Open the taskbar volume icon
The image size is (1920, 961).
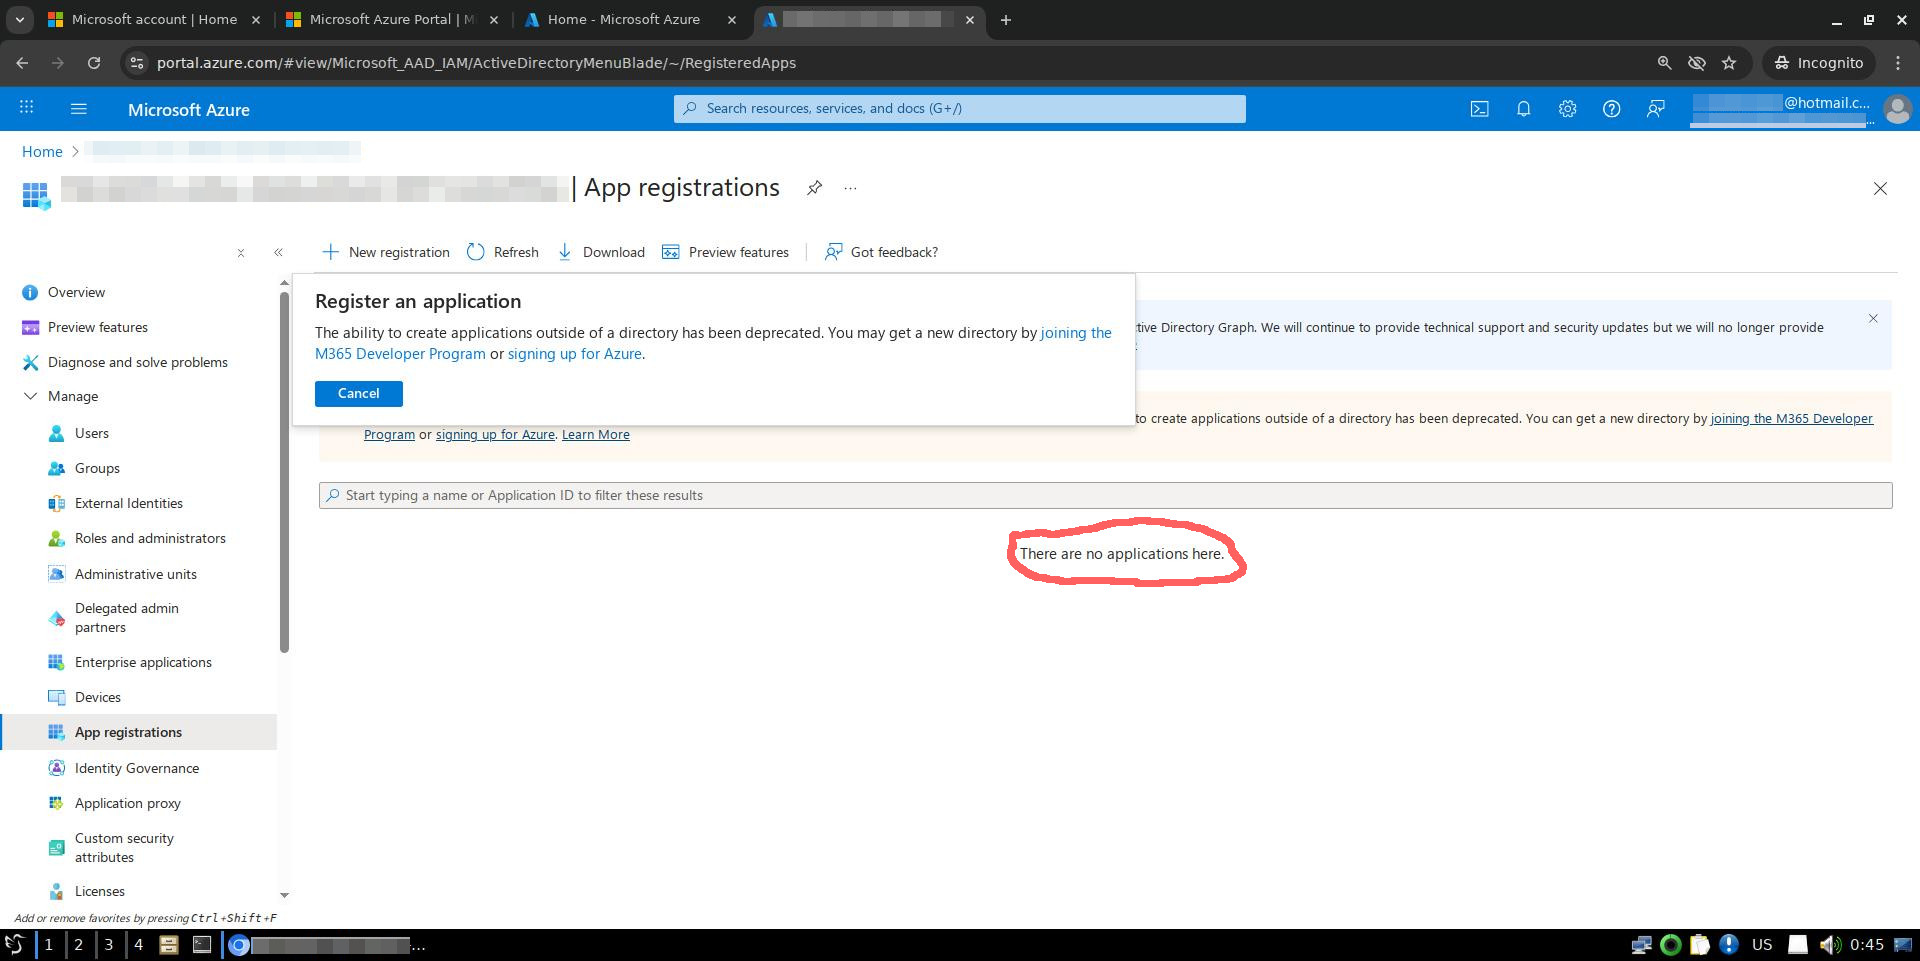click(1829, 944)
